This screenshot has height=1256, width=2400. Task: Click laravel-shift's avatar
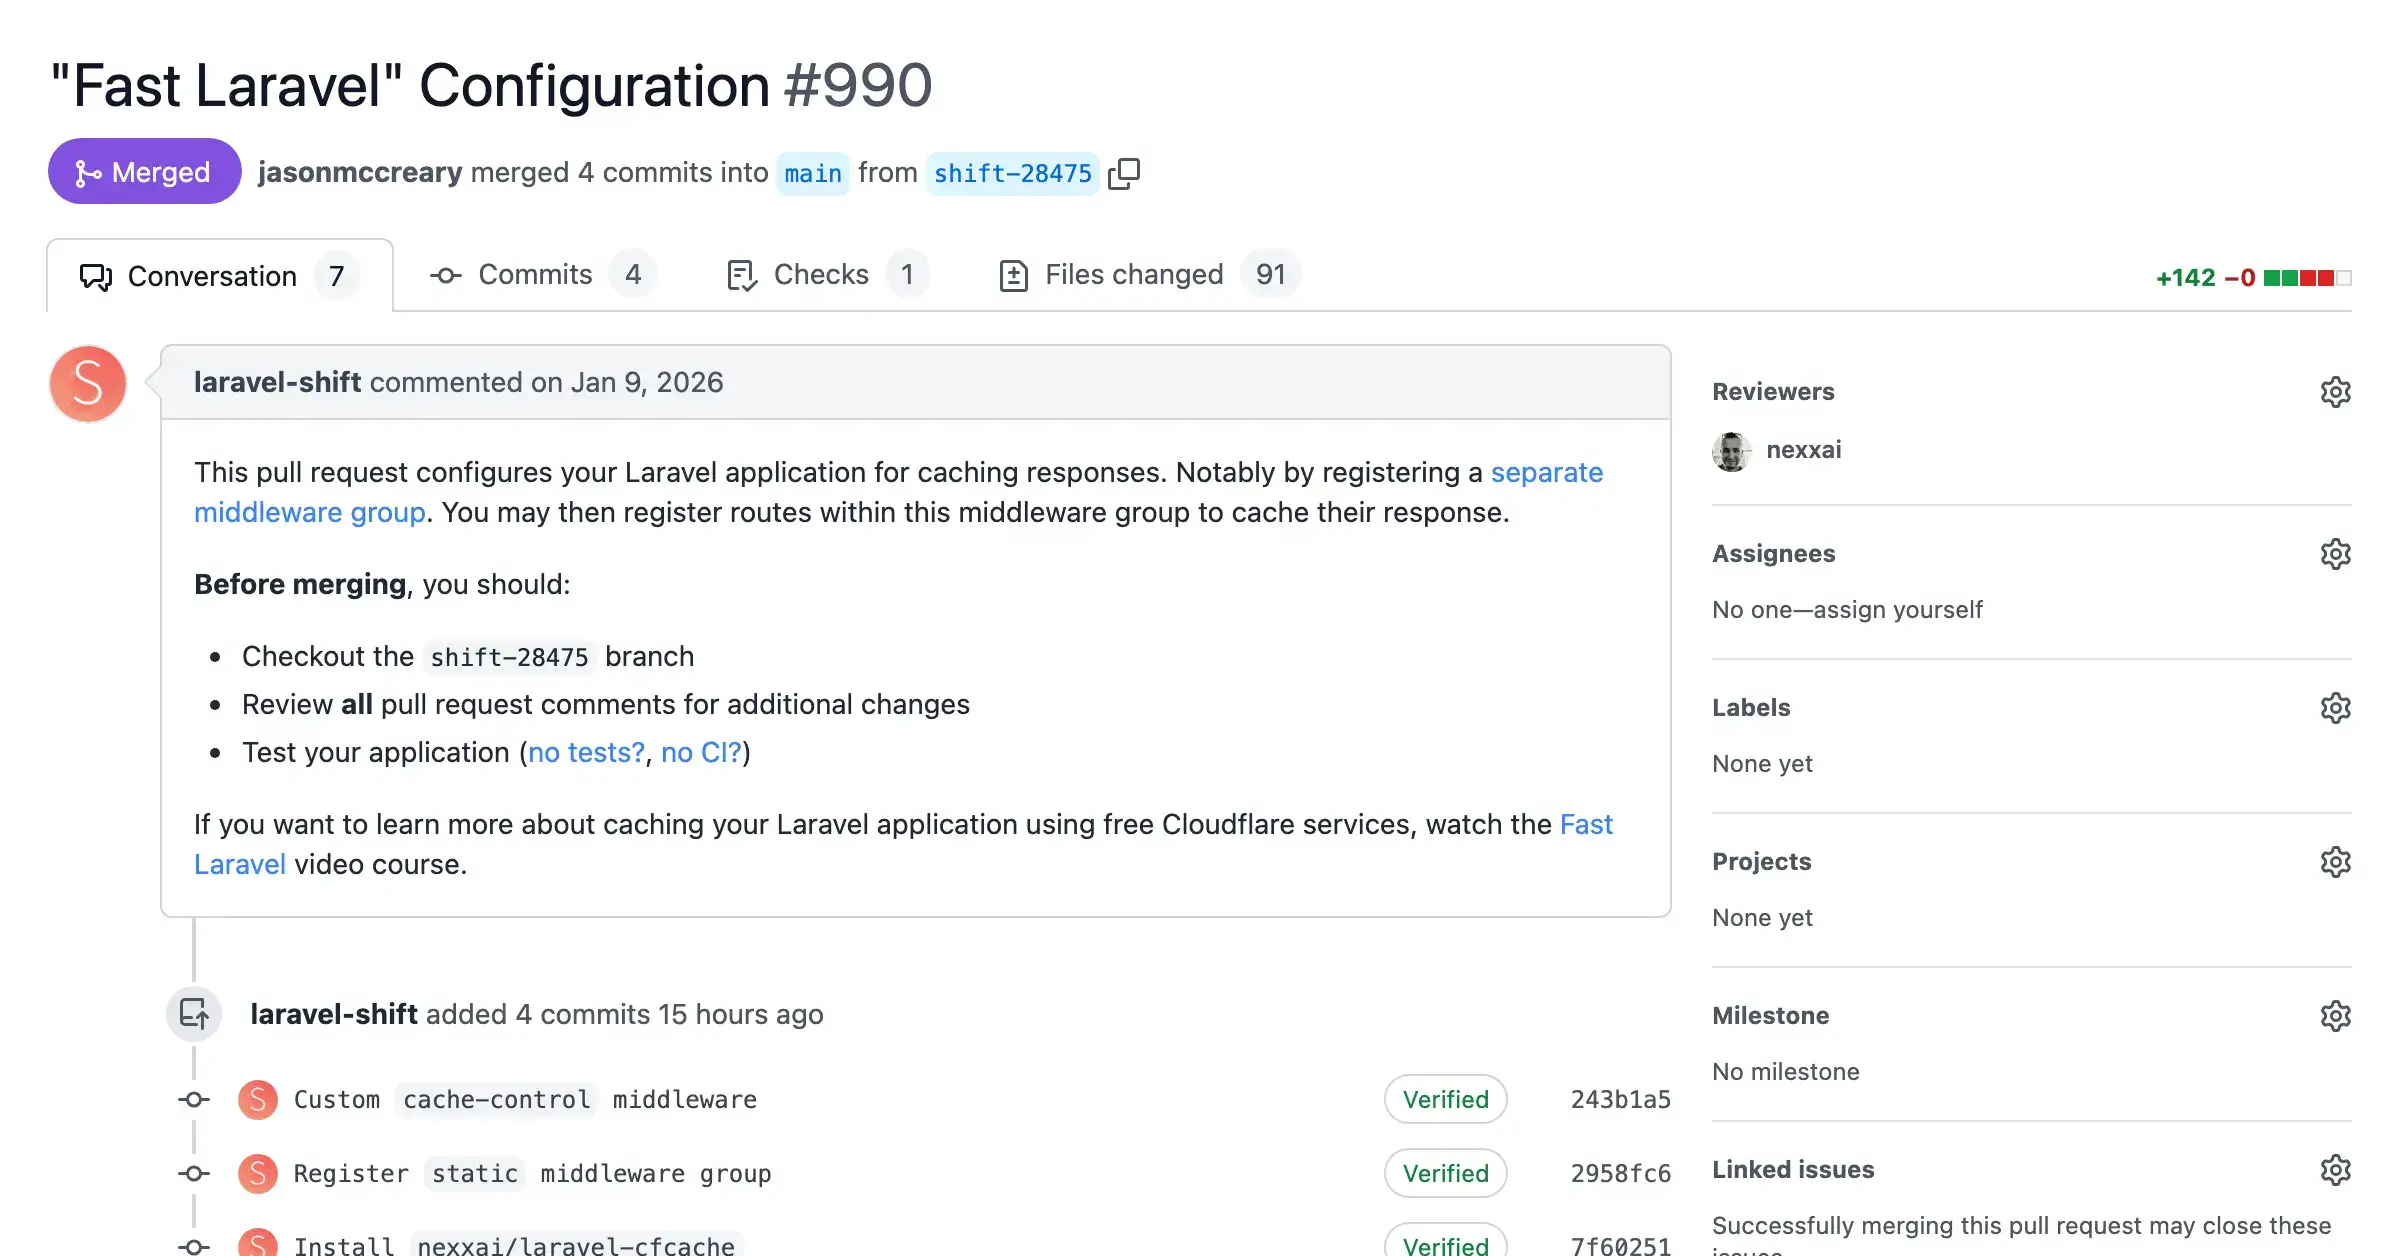coord(87,383)
